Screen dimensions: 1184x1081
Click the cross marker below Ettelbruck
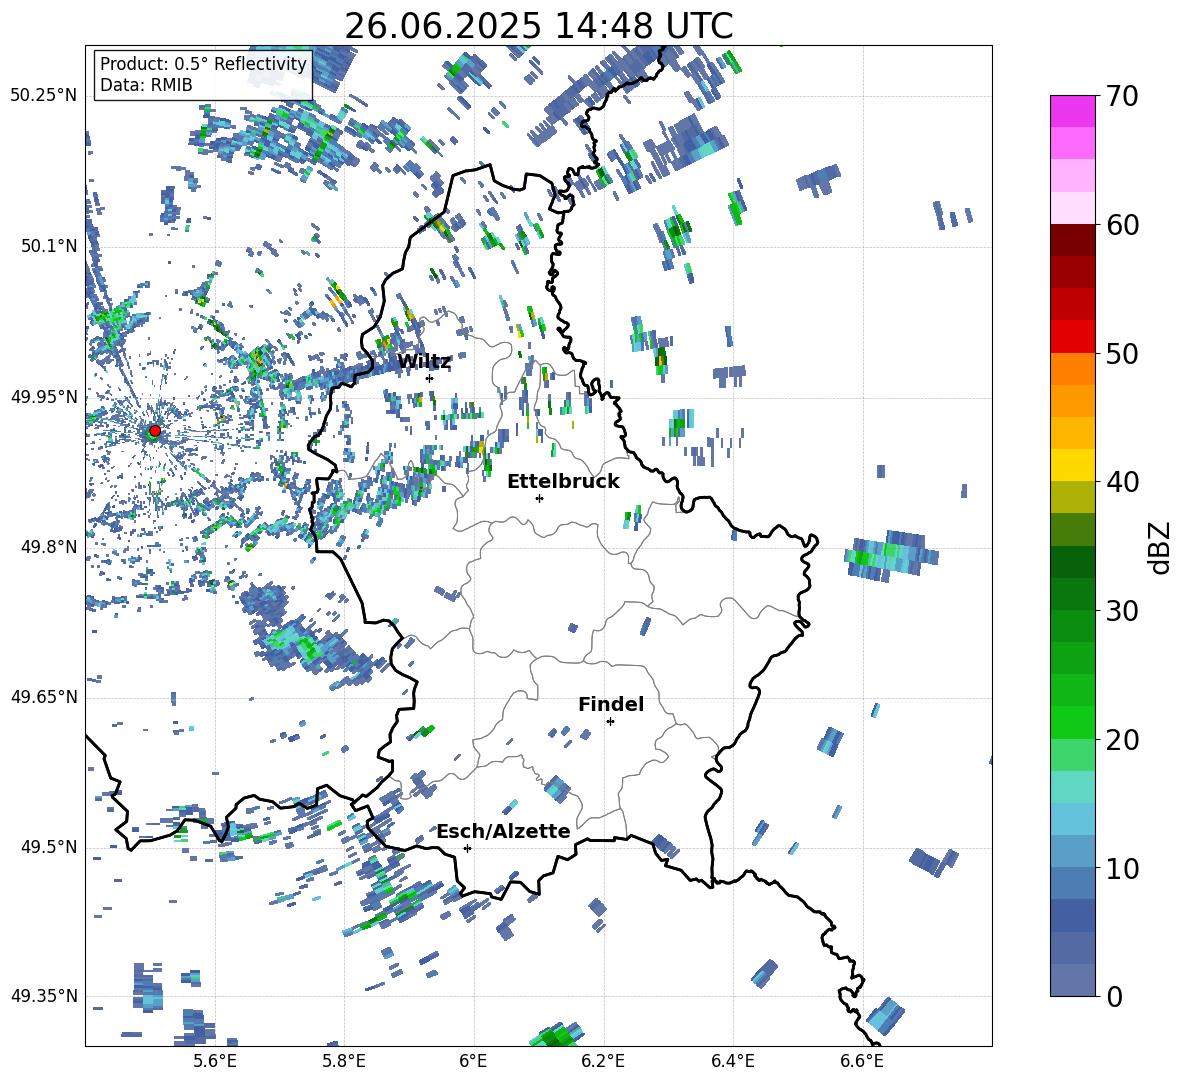(539, 498)
